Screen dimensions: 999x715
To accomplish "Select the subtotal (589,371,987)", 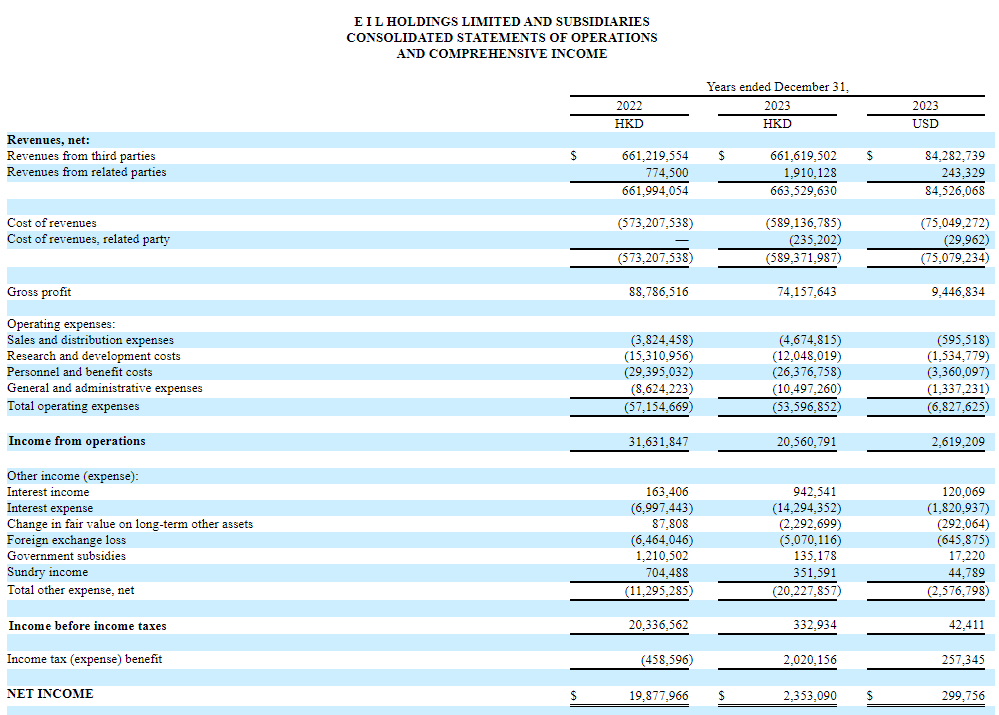I will pyautogui.click(x=803, y=258).
